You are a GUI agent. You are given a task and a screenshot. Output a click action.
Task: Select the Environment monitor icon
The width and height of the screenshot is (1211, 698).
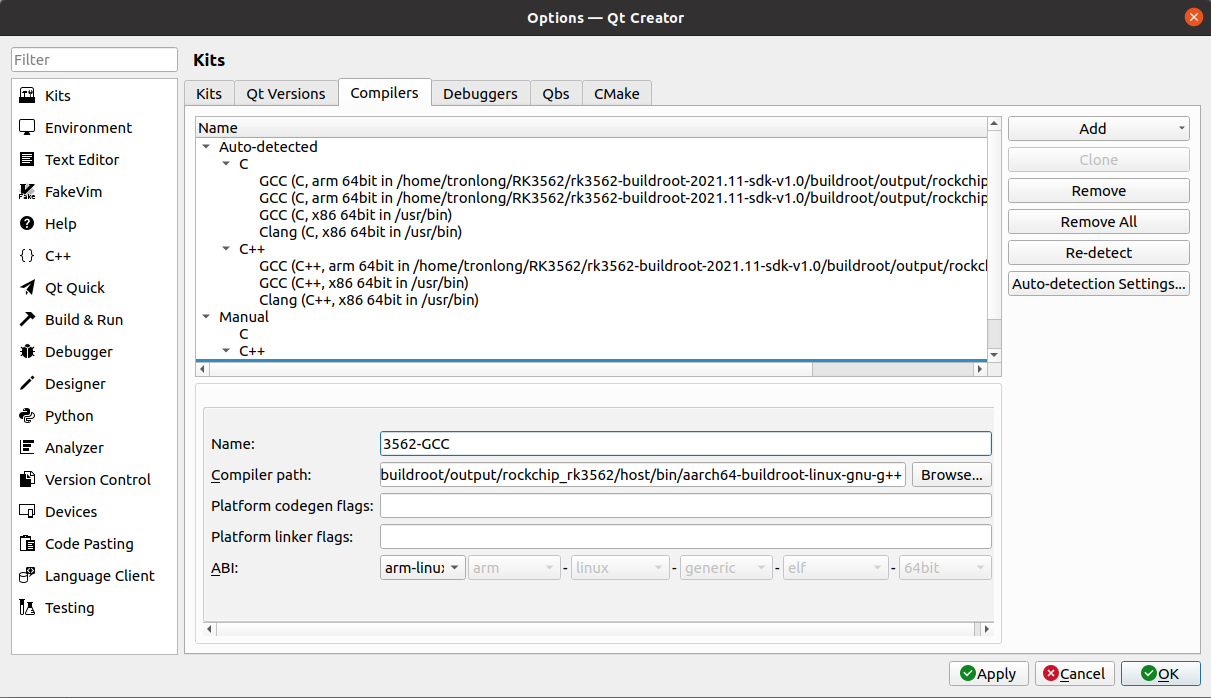pyautogui.click(x=27, y=128)
